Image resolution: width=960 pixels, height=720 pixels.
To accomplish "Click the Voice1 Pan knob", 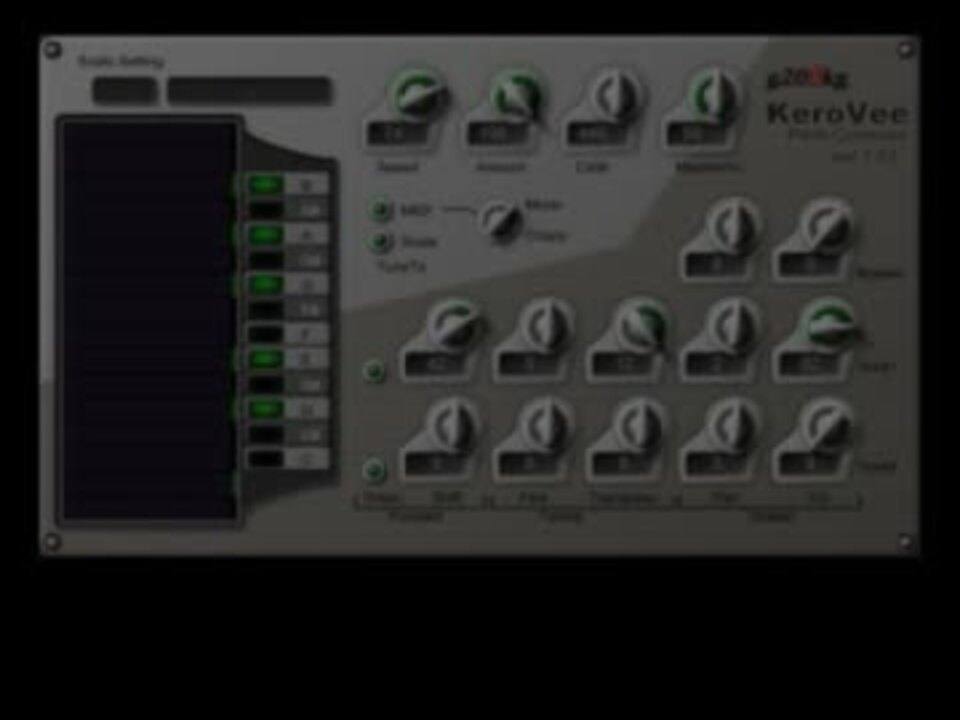I will click(733, 326).
